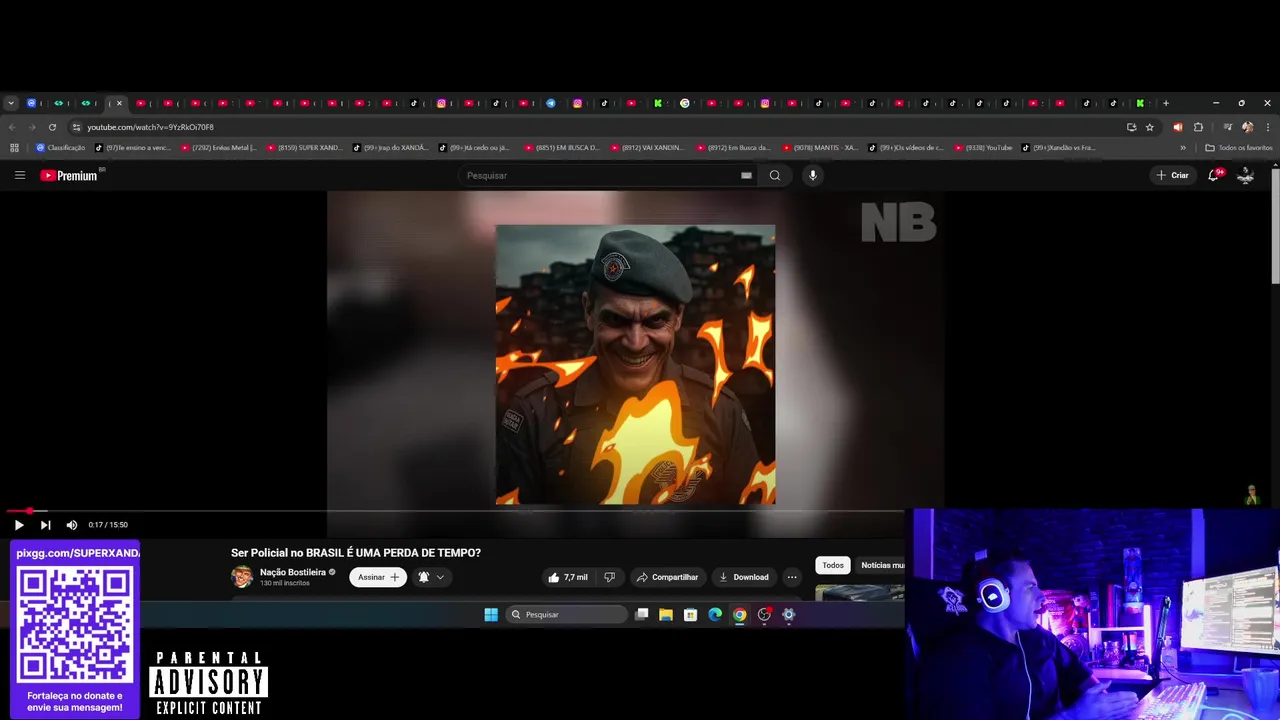
Task: Open Todos os favoritos folder
Action: coord(1239,148)
